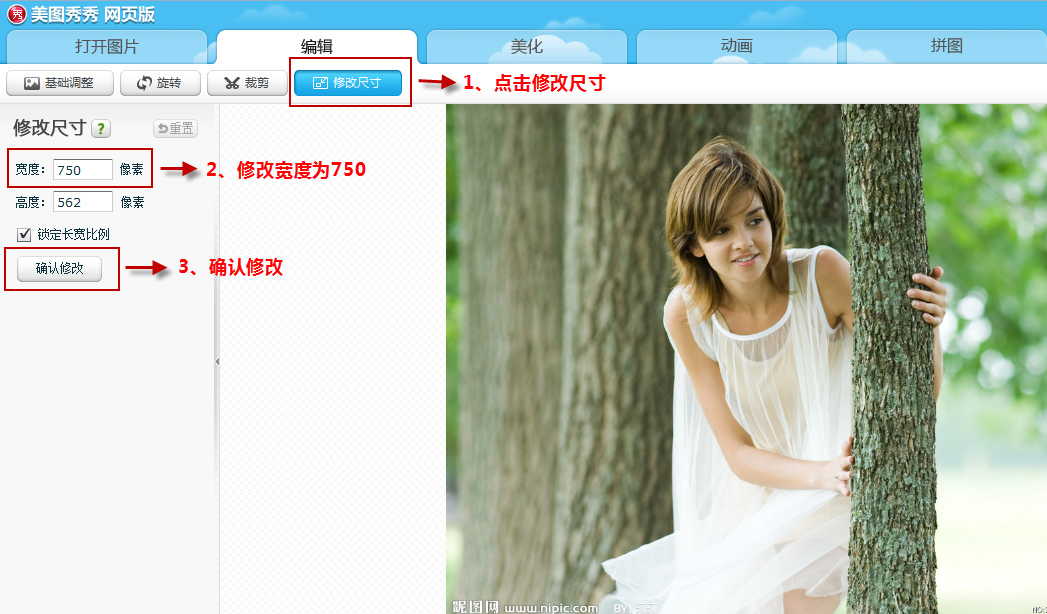Reset size with the 重置 button
This screenshot has height=614, width=1047.
point(176,128)
